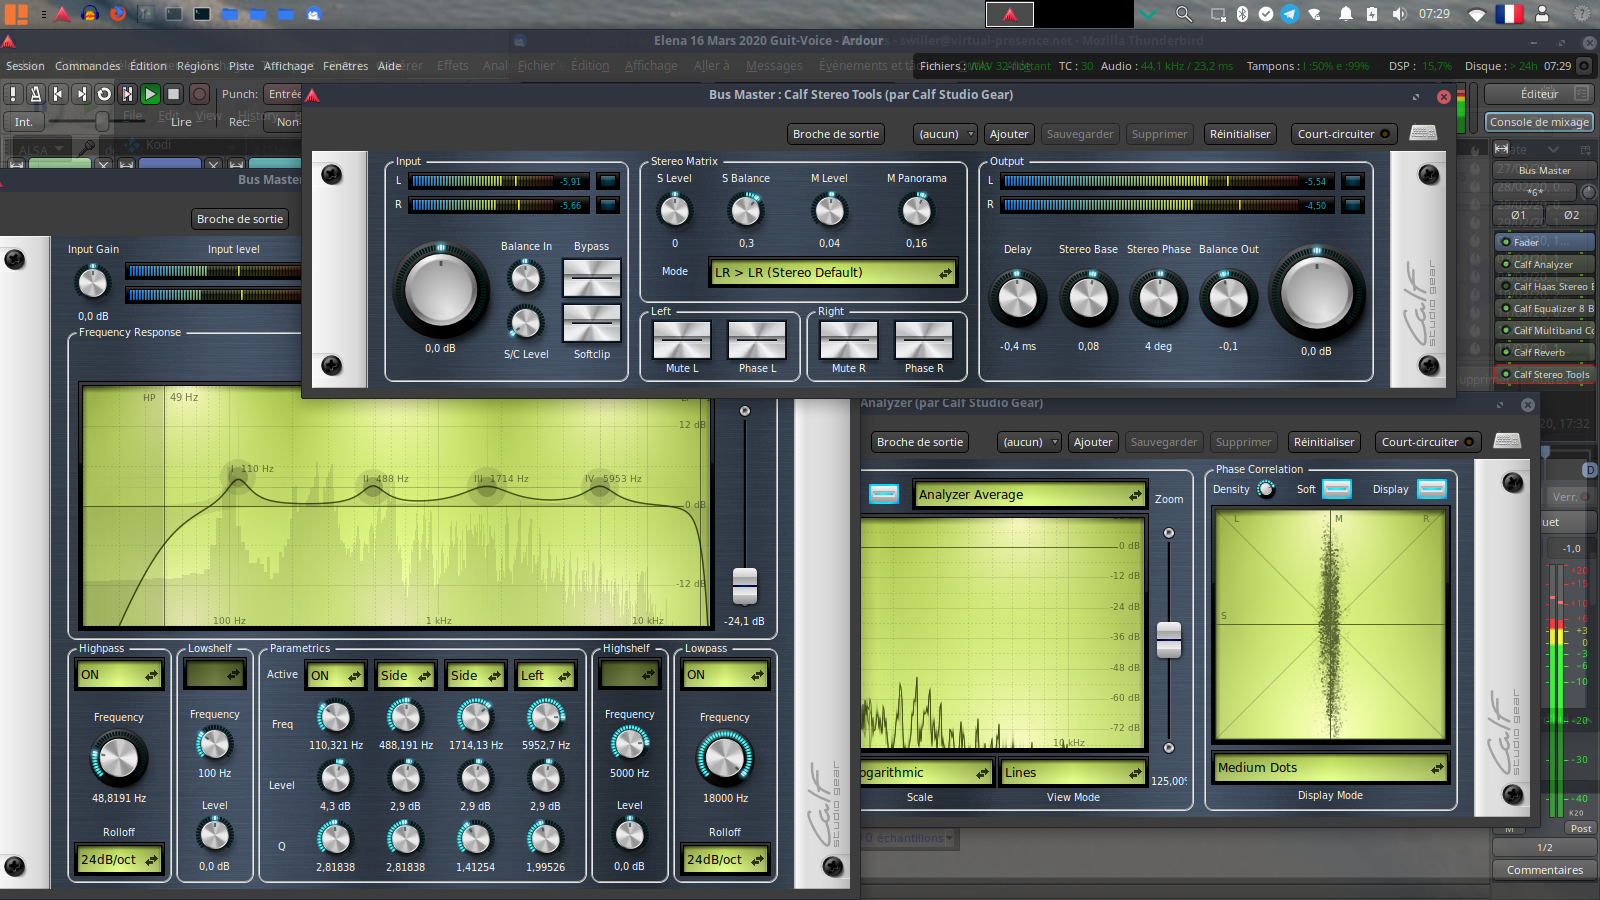Viewport: 1600px width, 900px height.
Task: Click the Console de mixage button
Action: (x=1539, y=122)
